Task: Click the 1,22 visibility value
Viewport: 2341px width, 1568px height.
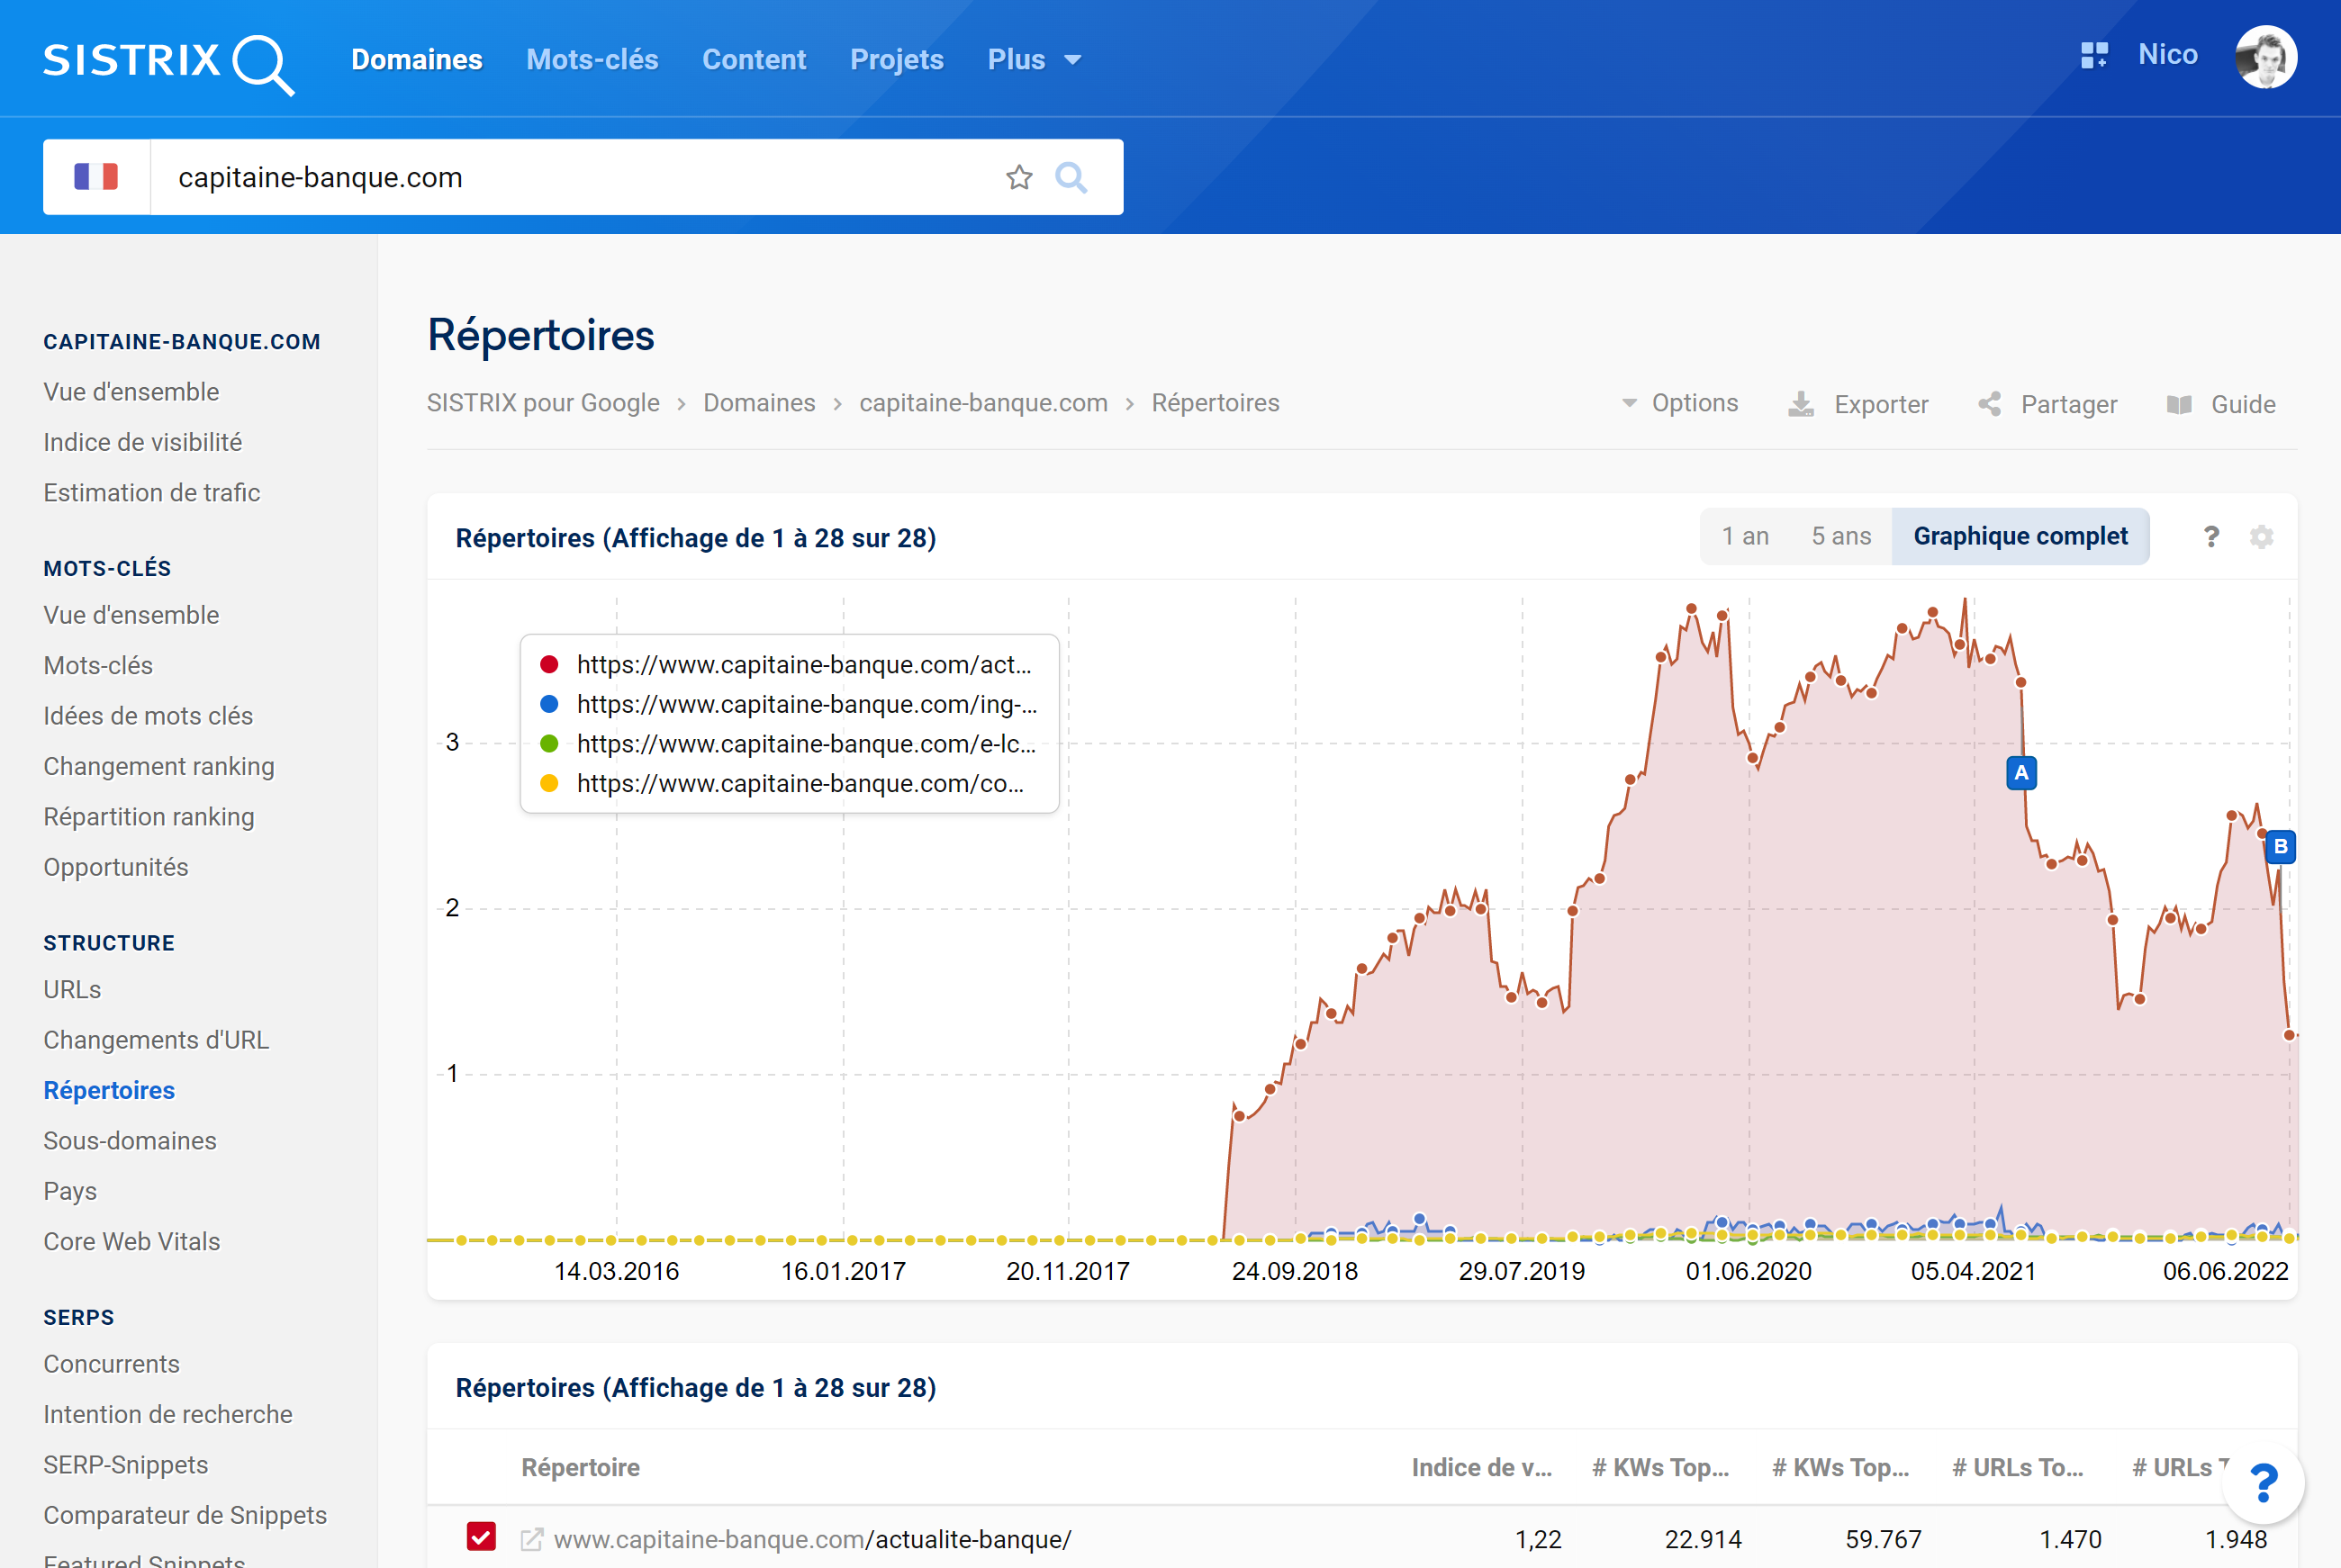Action: (x=1538, y=1539)
